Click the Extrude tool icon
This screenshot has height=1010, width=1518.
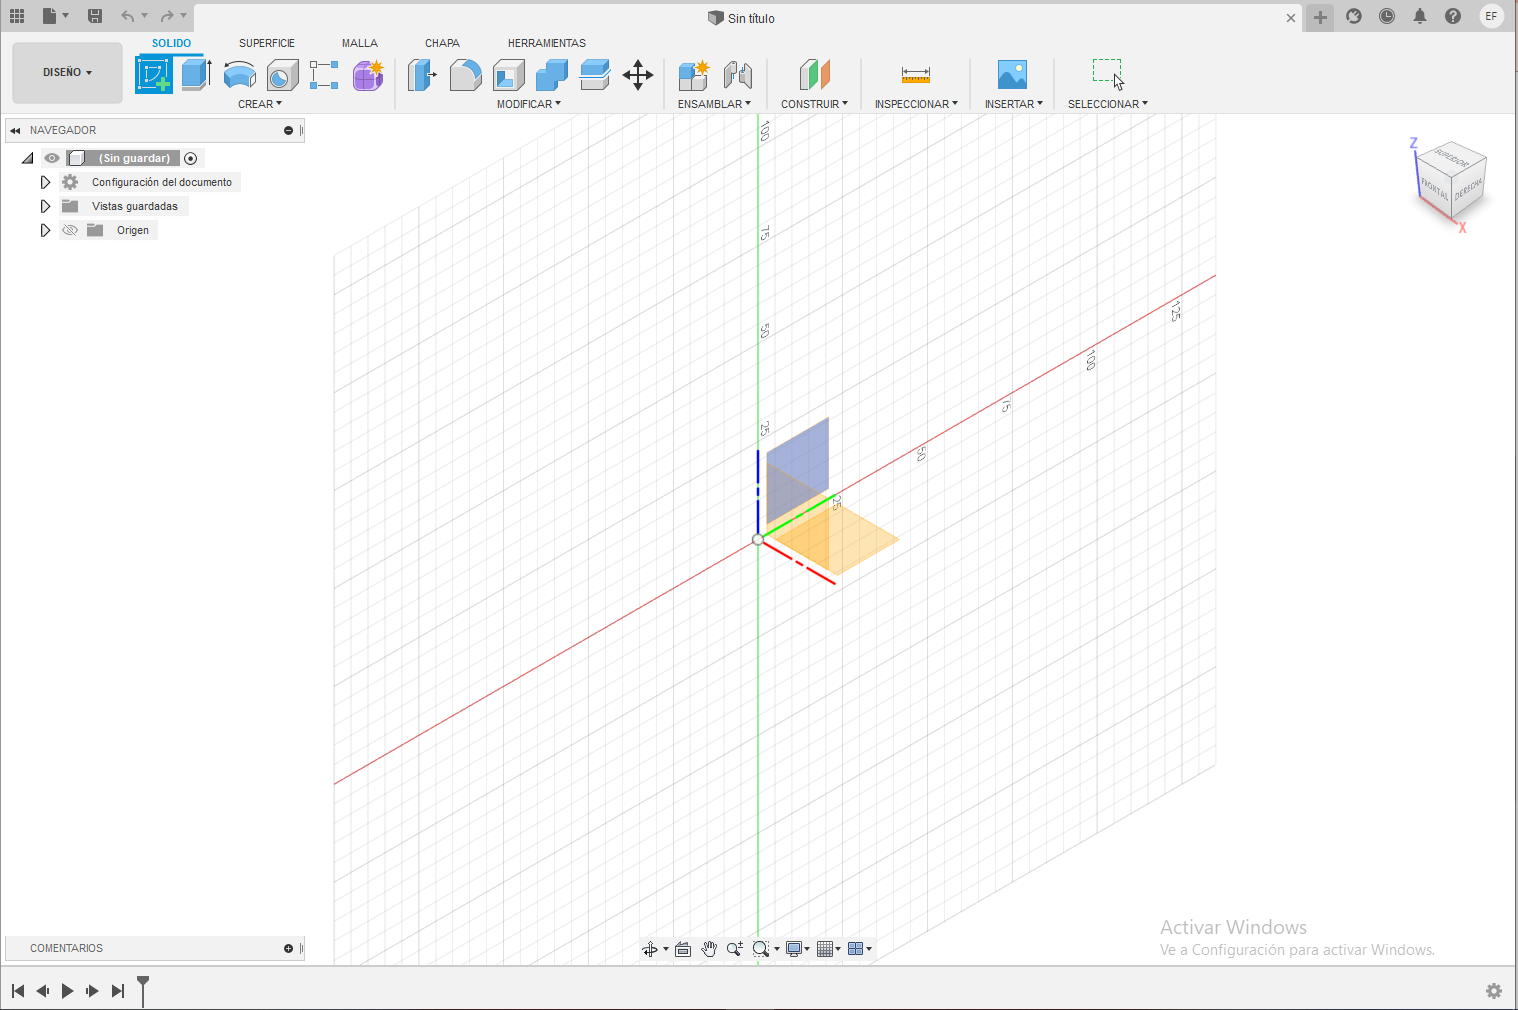point(197,75)
